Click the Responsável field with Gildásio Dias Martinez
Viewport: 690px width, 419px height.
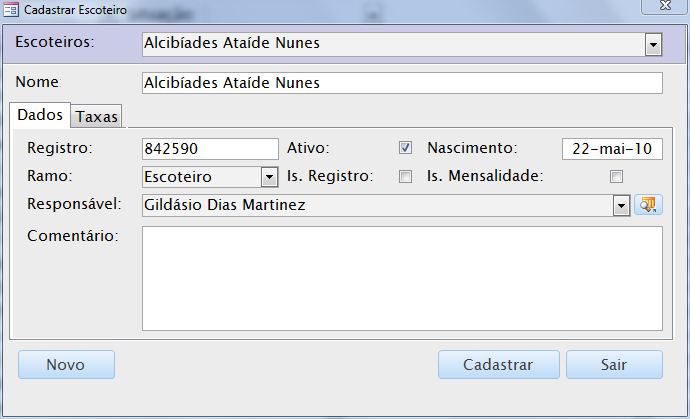coord(376,205)
